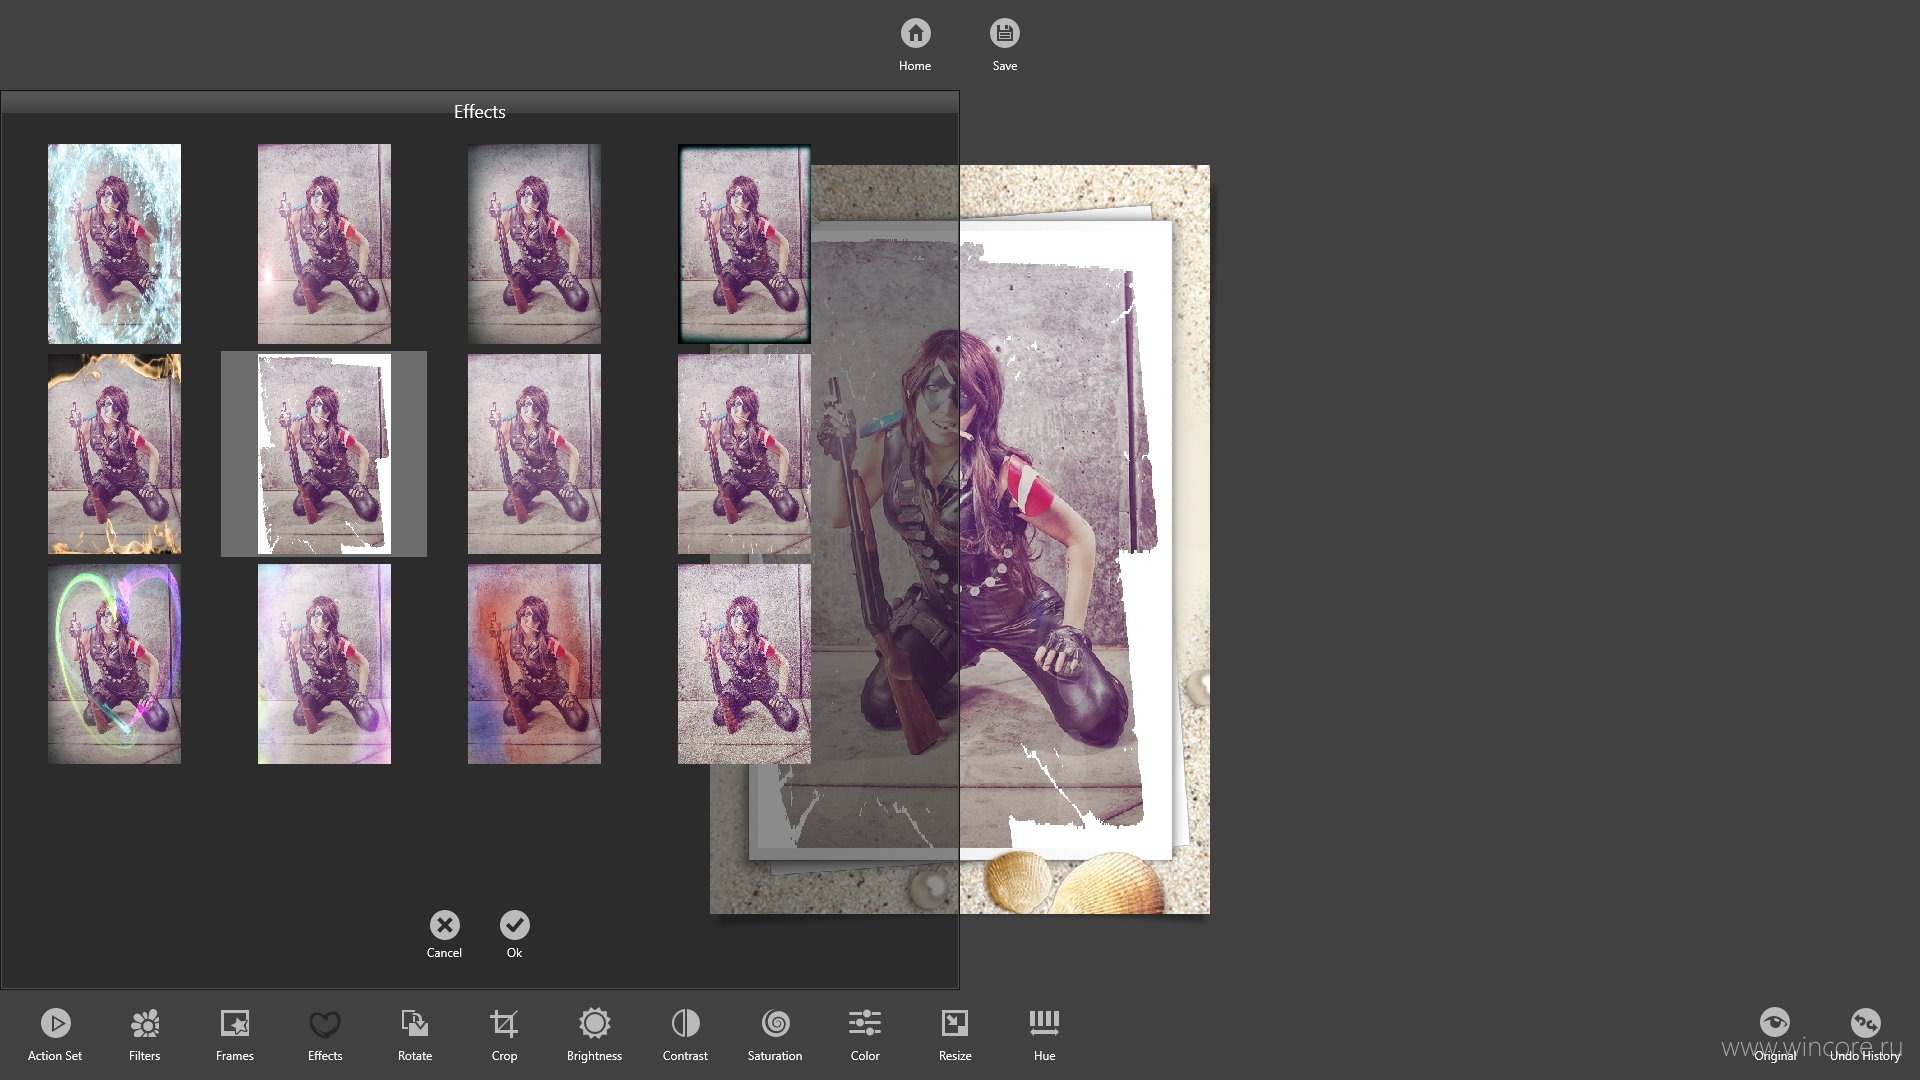Save the edited photo
Viewport: 1920px width, 1080px height.
coord(1005,45)
